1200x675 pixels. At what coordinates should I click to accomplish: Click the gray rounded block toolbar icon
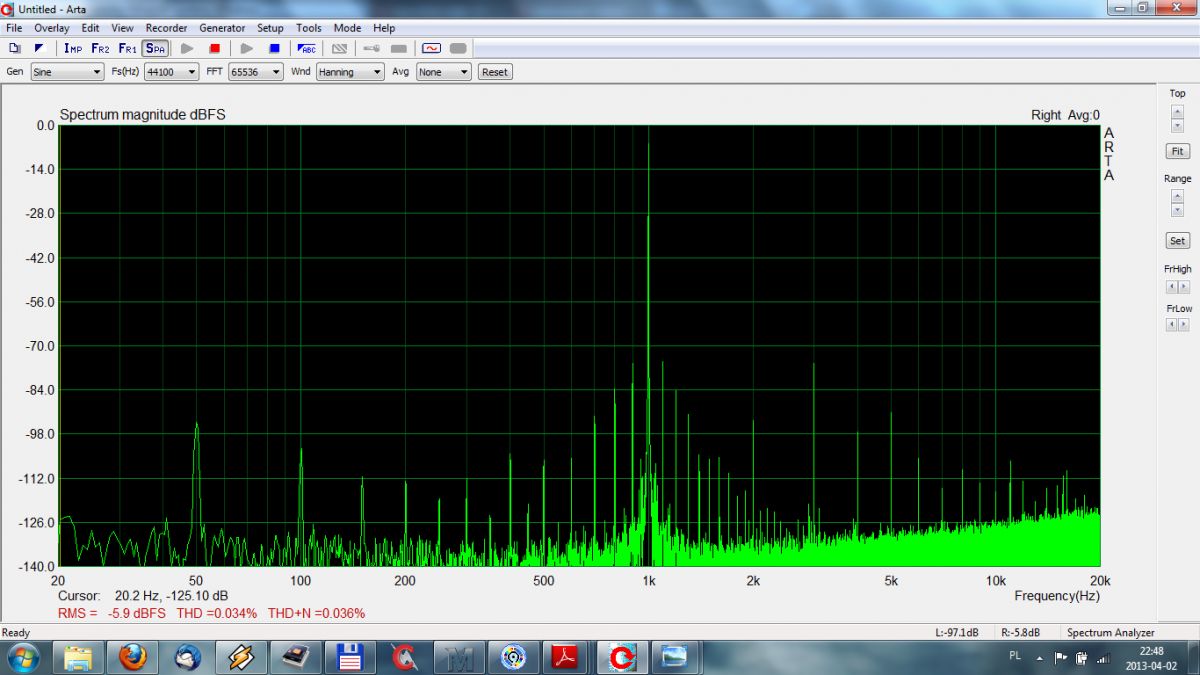(458, 48)
